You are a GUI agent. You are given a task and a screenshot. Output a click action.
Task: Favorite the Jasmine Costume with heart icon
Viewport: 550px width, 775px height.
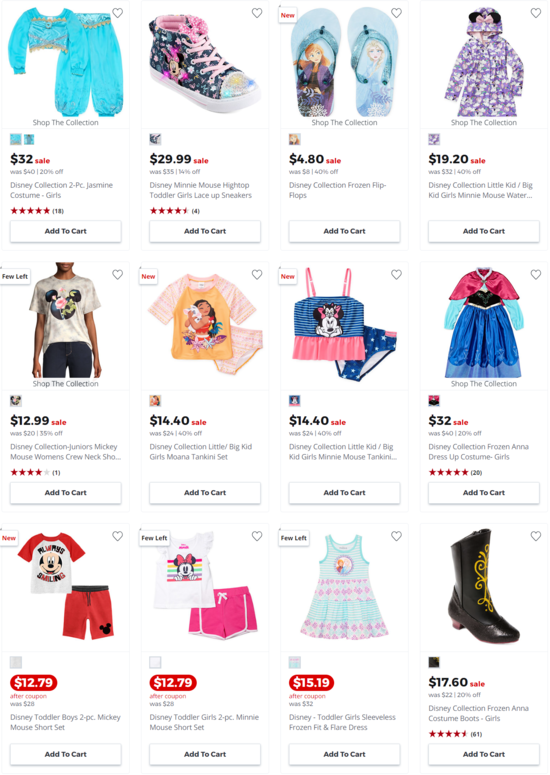(x=118, y=13)
